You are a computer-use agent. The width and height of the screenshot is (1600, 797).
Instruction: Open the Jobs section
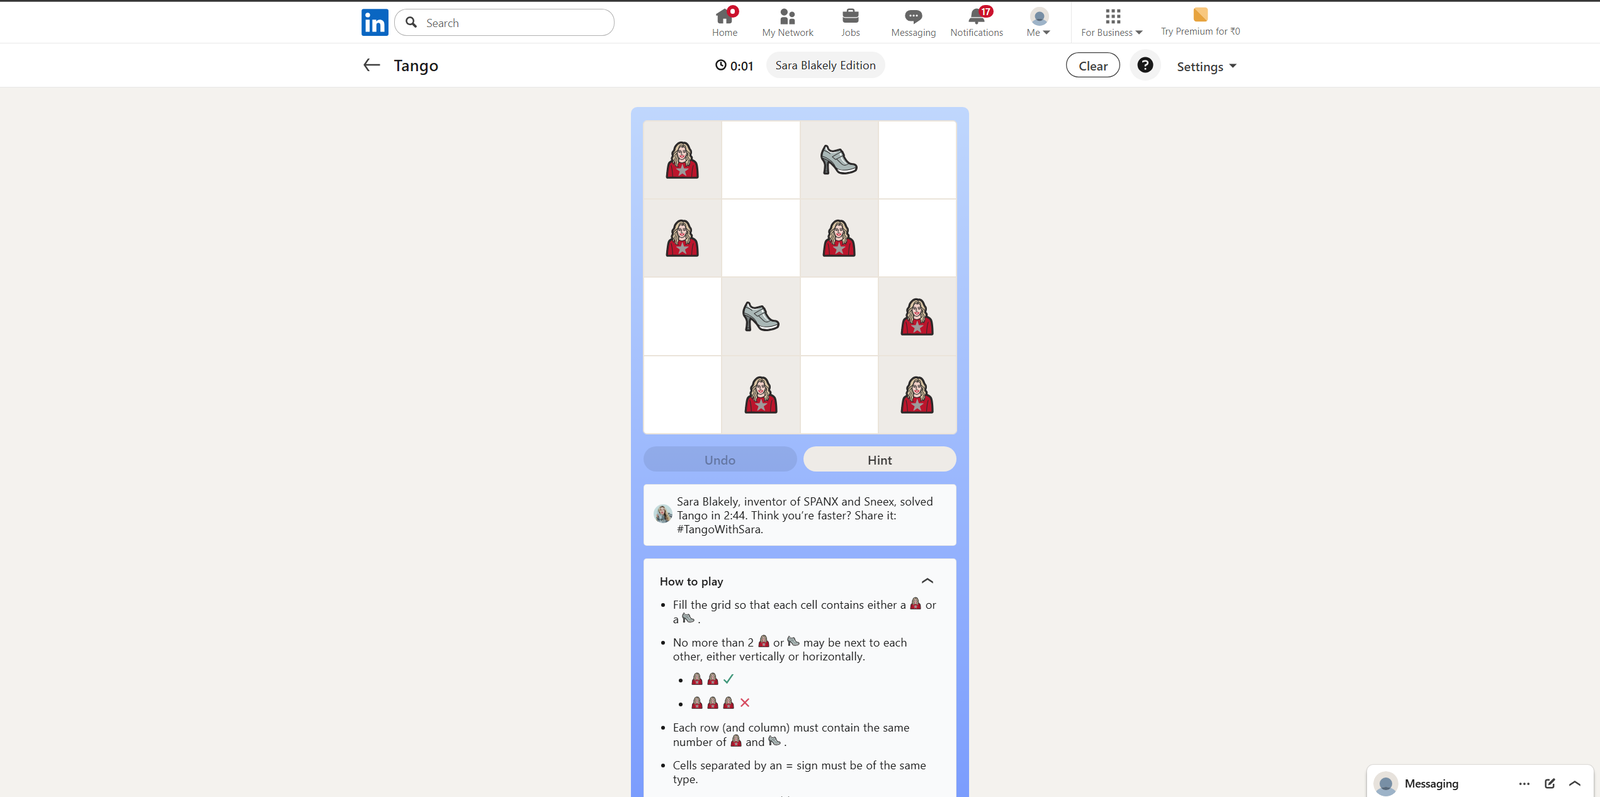click(850, 22)
